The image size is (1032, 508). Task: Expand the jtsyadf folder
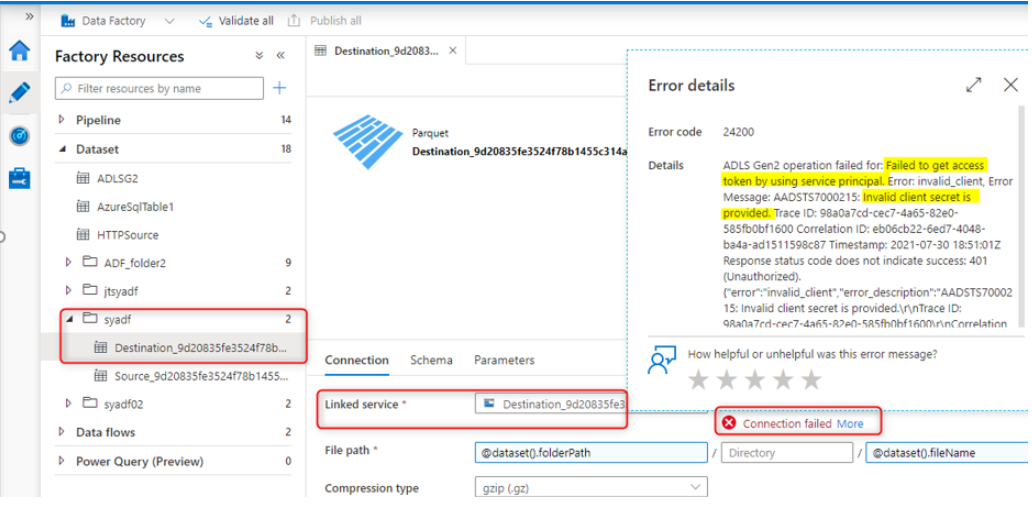[x=68, y=290]
